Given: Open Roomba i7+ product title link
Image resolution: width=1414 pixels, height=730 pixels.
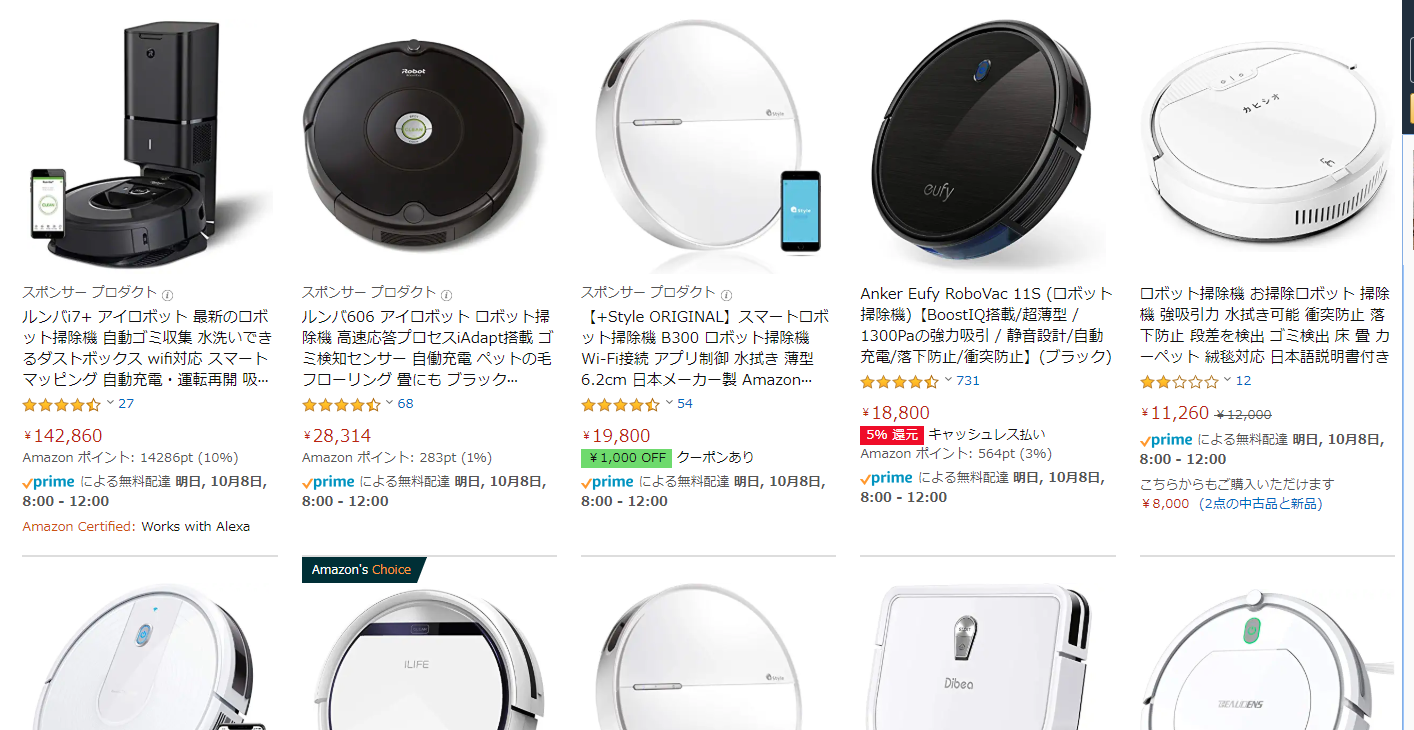Looking at the screenshot, I should tap(147, 347).
